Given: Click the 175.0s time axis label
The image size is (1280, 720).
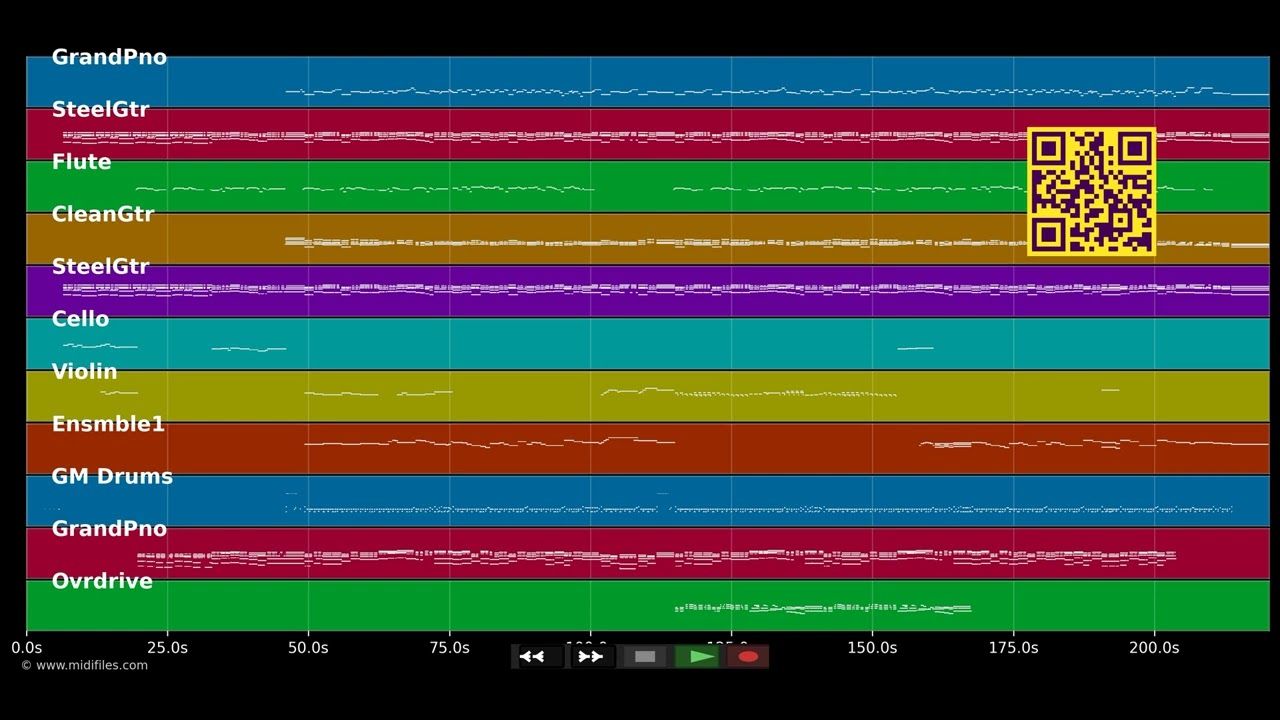Looking at the screenshot, I should (x=1013, y=648).
